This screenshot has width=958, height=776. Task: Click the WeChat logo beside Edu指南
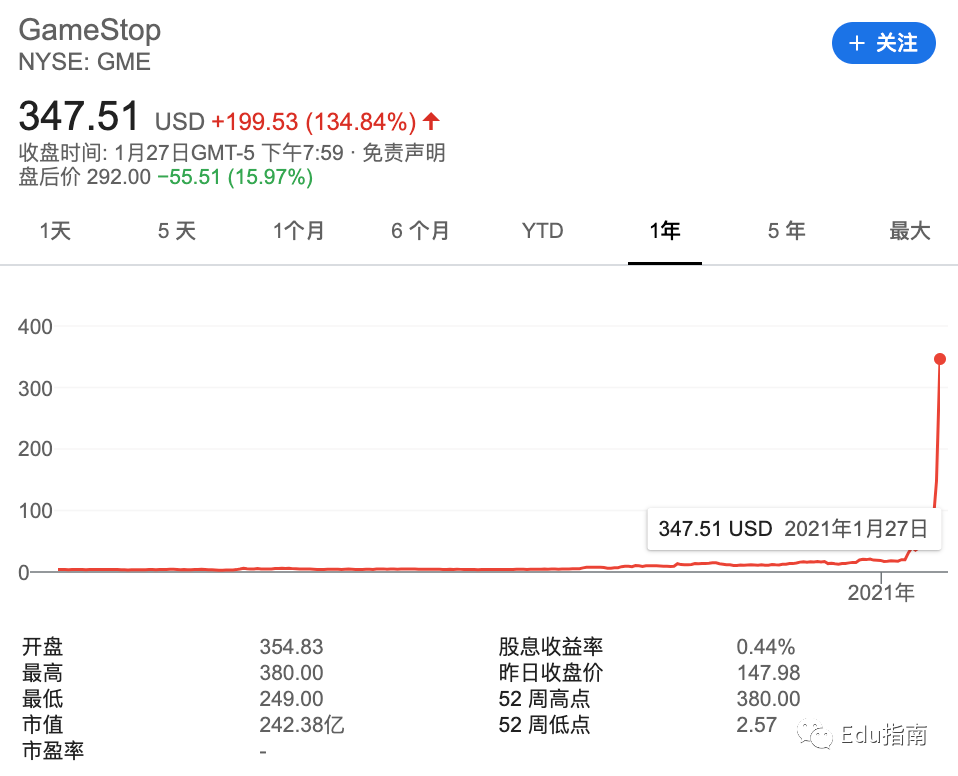point(822,737)
